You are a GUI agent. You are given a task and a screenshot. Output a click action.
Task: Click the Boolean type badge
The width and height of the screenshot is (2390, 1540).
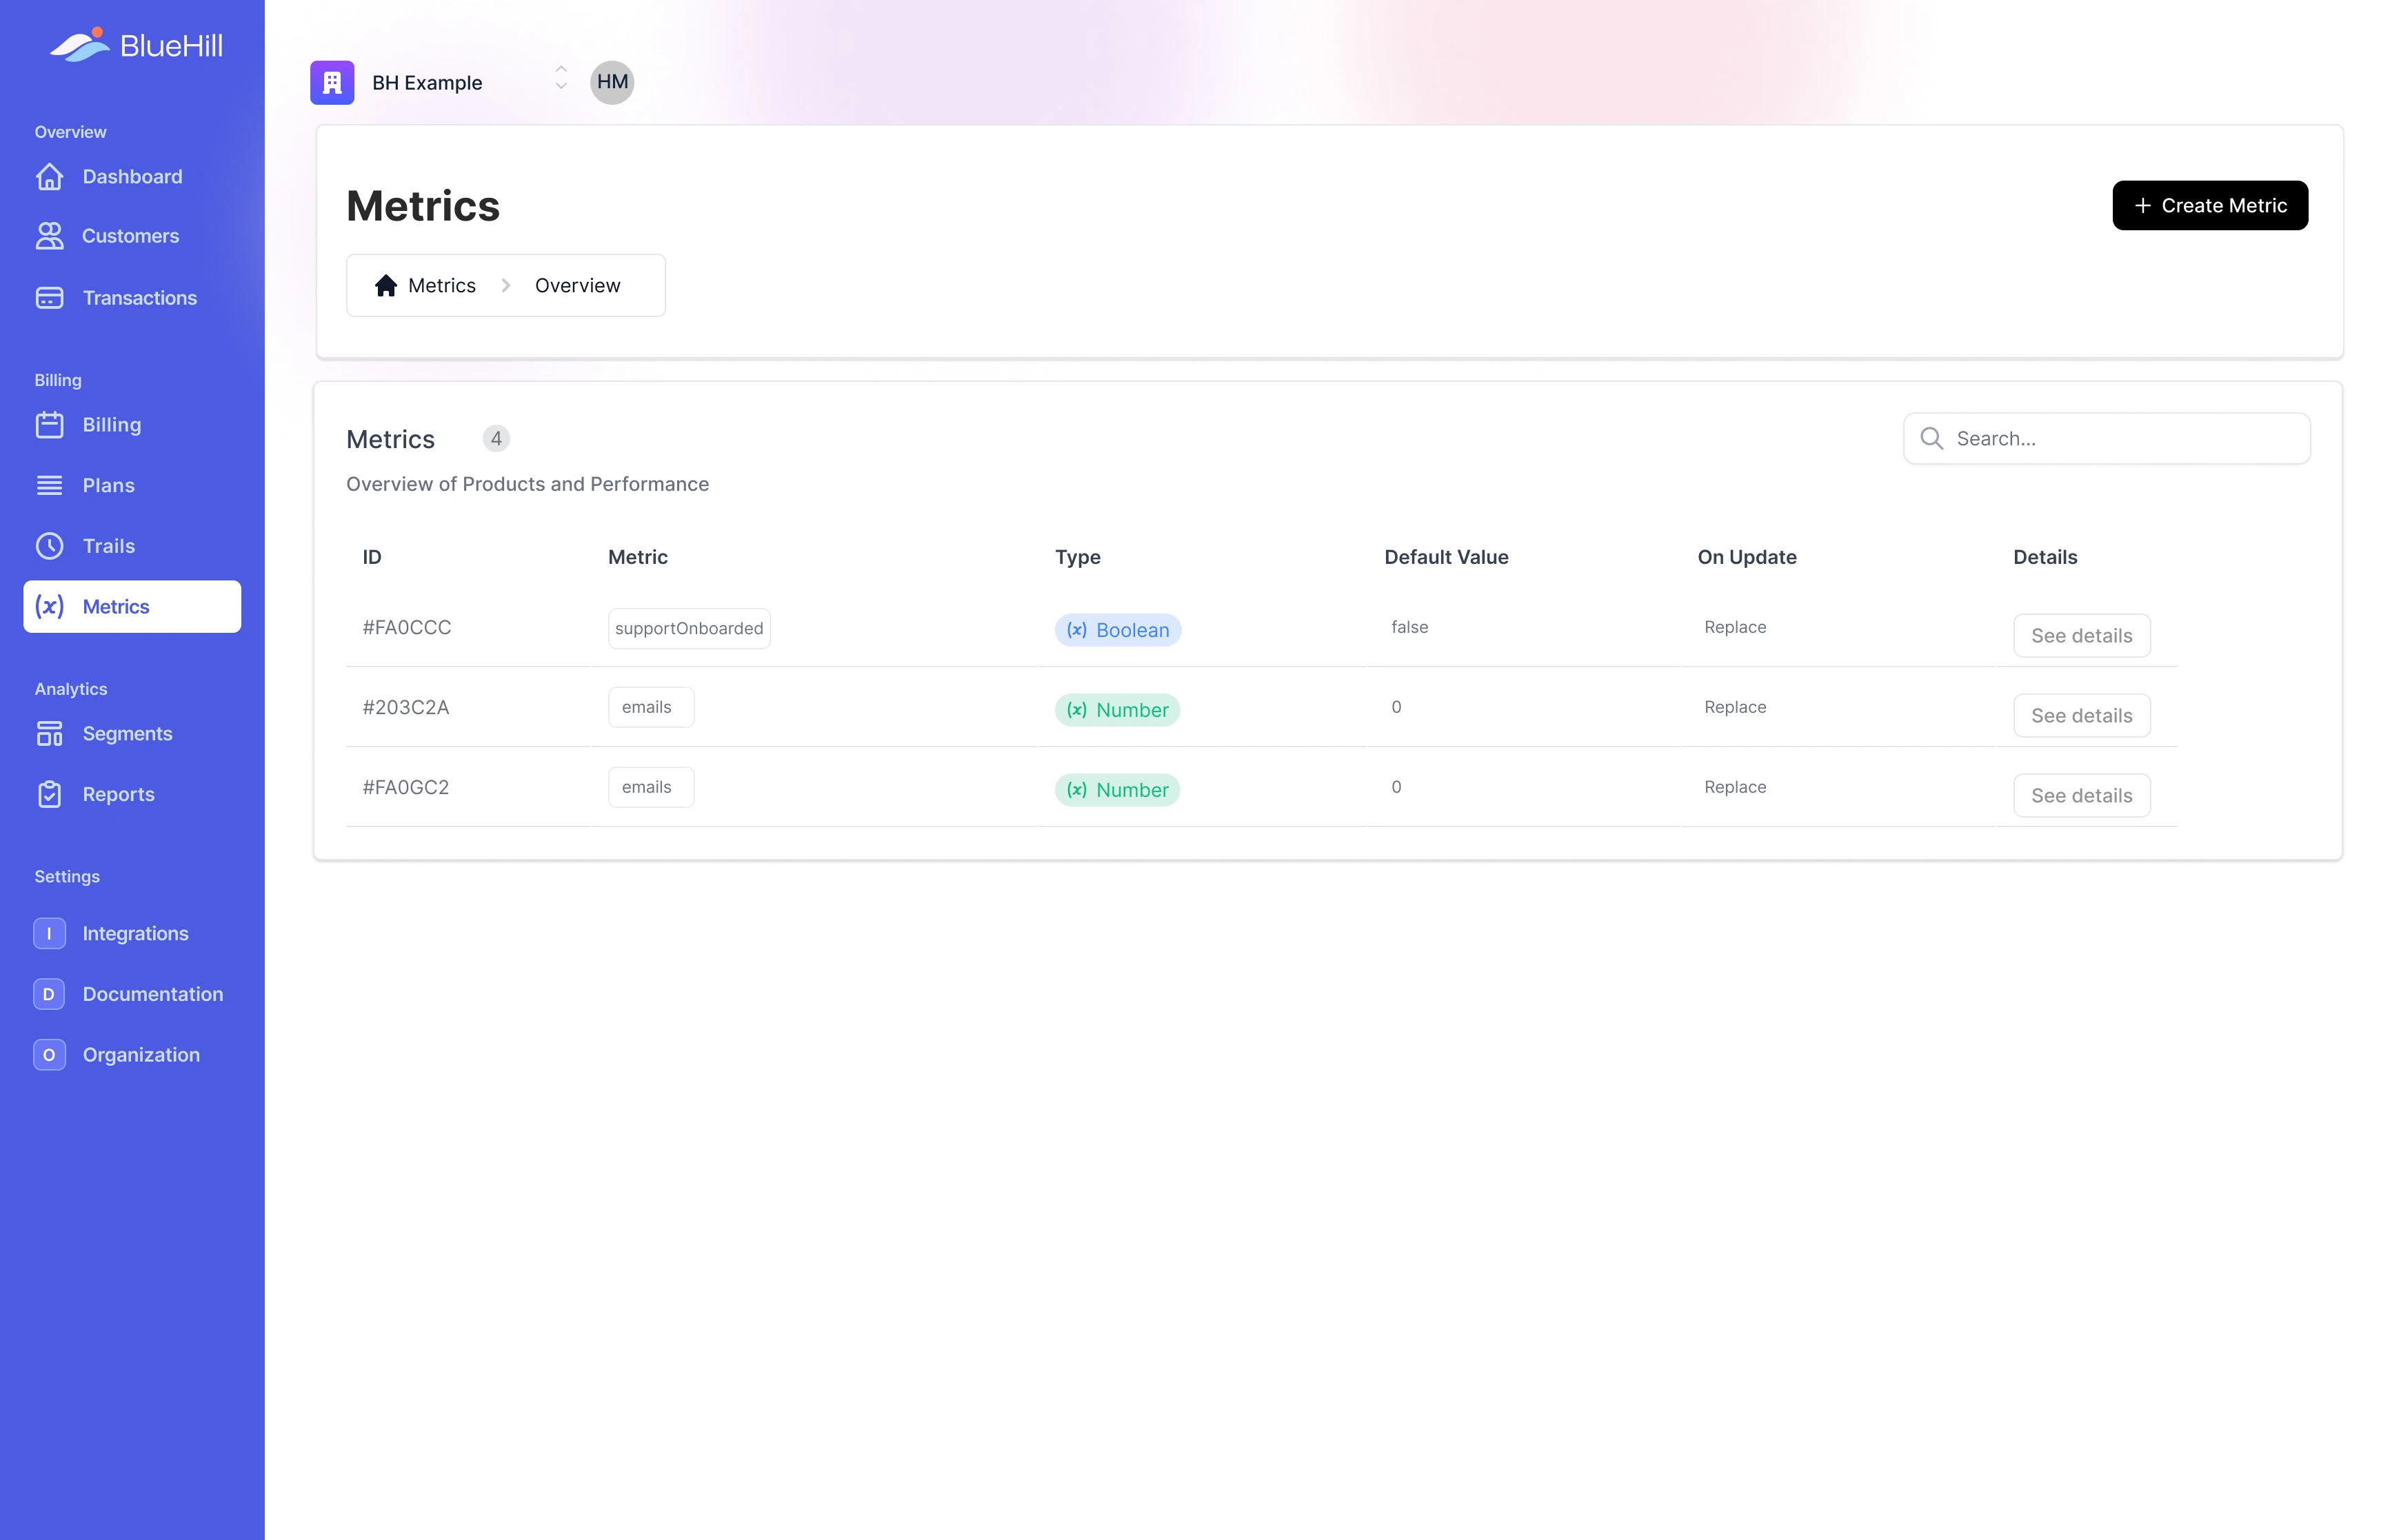pyautogui.click(x=1117, y=630)
